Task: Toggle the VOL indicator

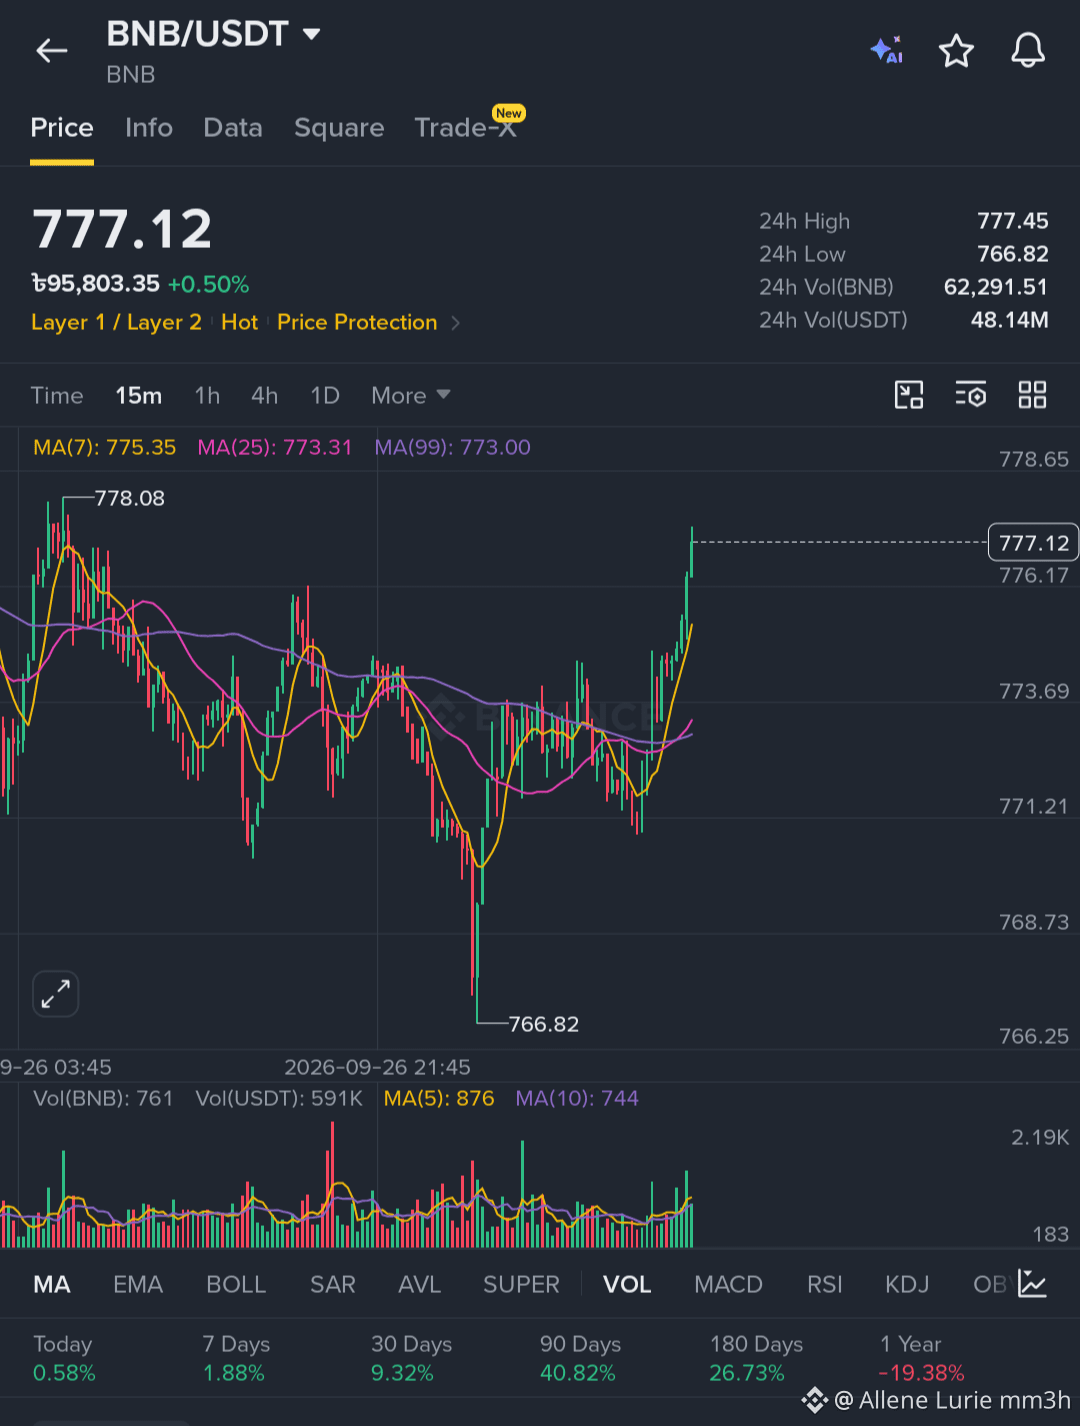Action: pos(627,1284)
